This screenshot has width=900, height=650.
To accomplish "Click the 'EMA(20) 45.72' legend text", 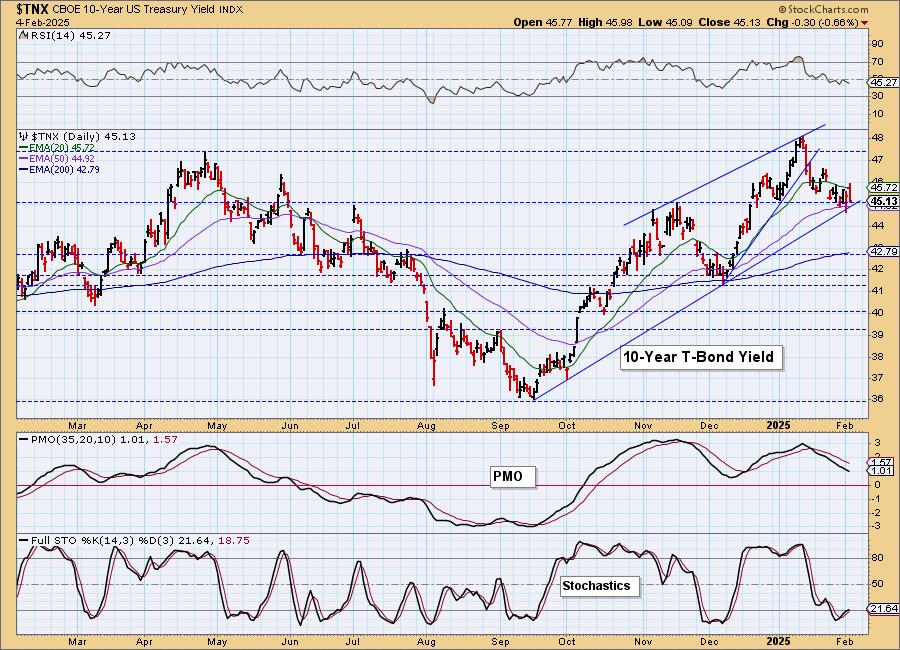I will [x=62, y=148].
